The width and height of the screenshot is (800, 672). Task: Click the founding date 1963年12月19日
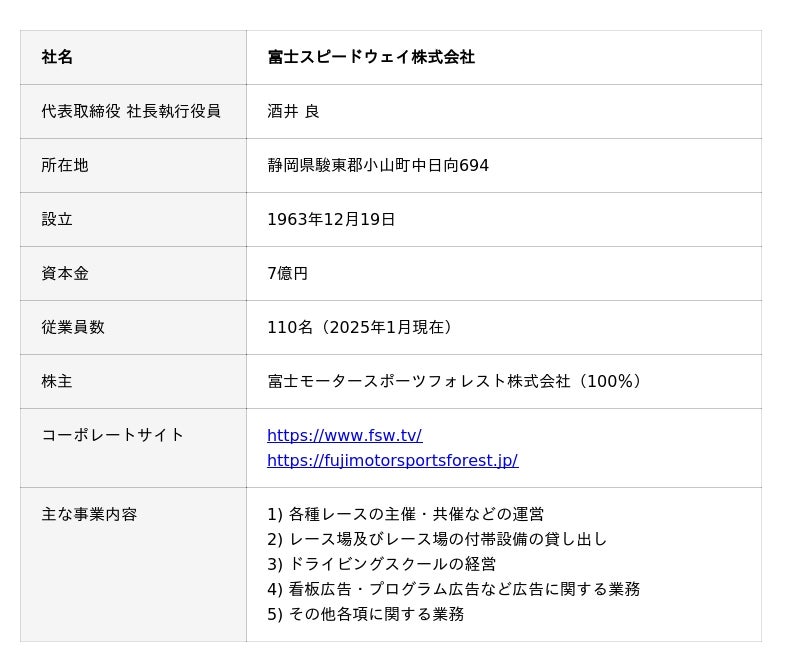(331, 220)
